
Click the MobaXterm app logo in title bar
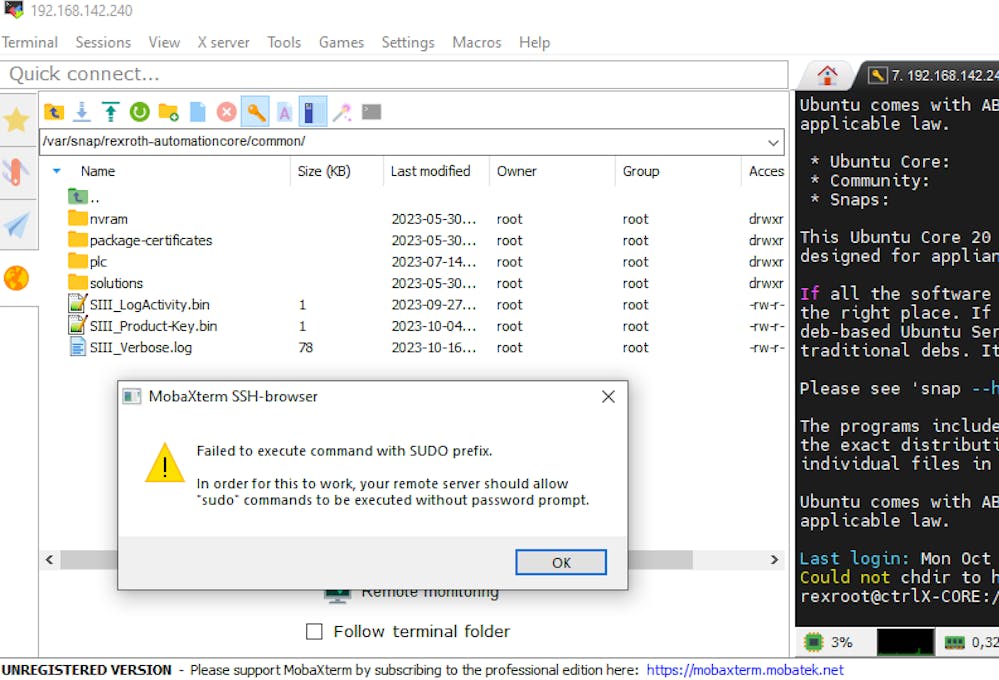(x=13, y=10)
